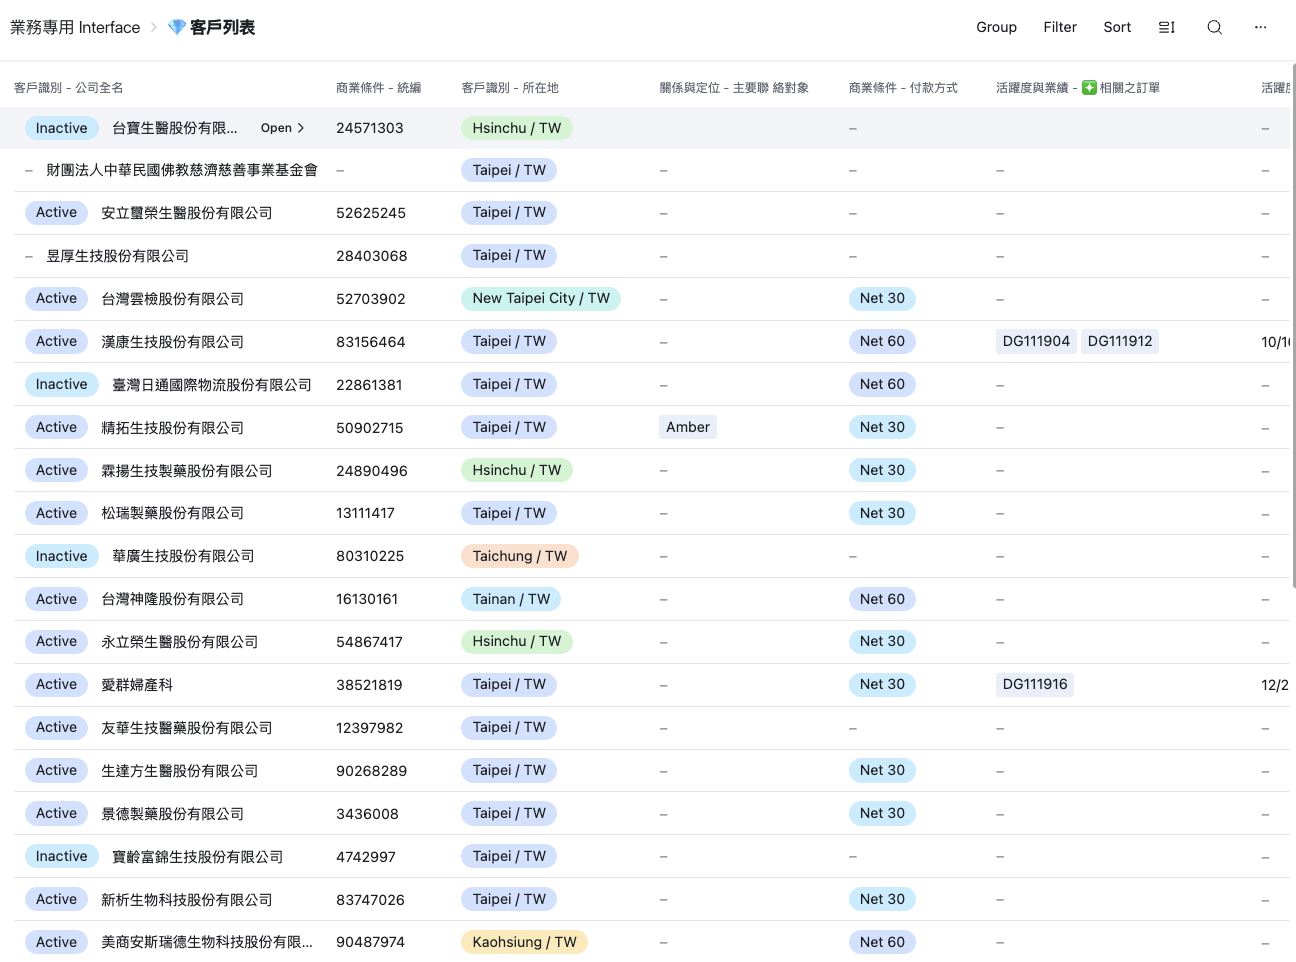Click the Inactive status tag for 華廣生技

point(61,556)
